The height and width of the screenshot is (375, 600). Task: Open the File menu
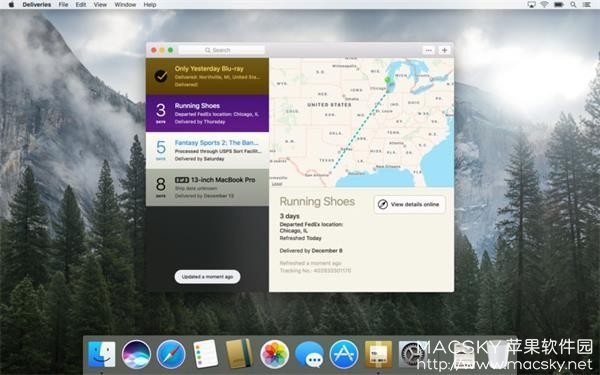64,5
